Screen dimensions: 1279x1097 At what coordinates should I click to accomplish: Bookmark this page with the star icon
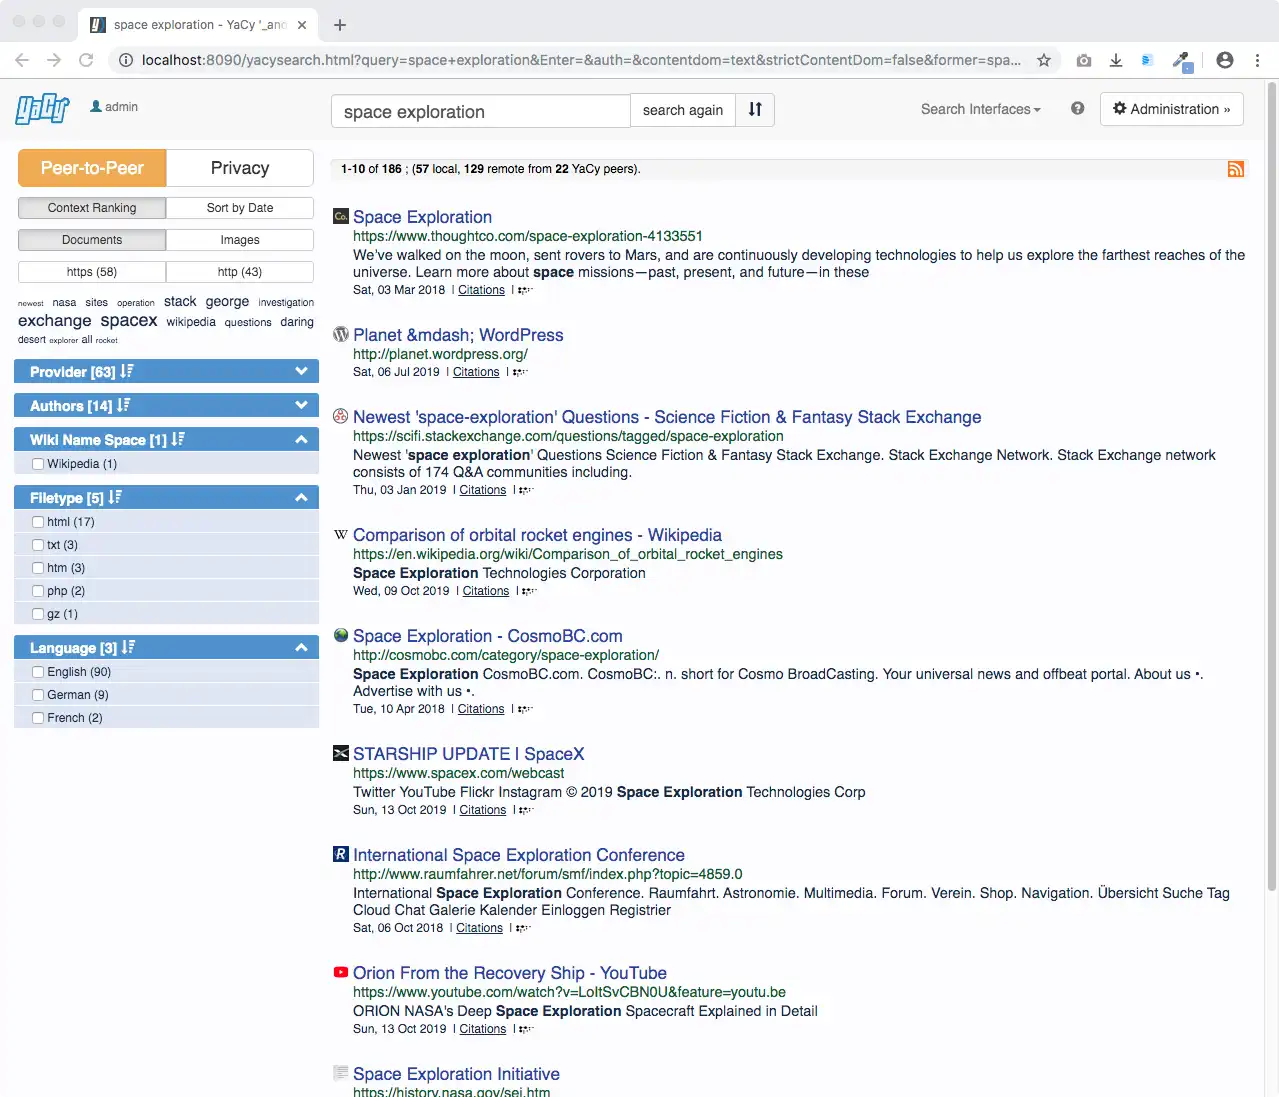pyautogui.click(x=1044, y=60)
